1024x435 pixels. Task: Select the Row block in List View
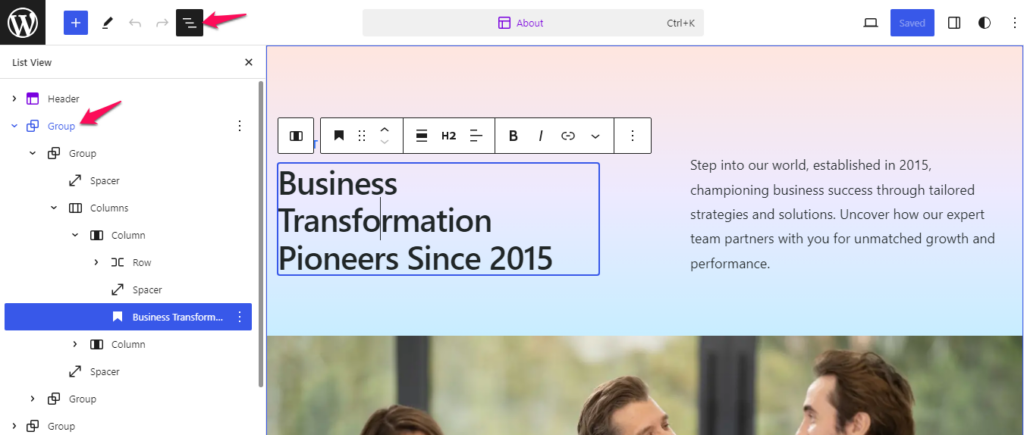point(142,263)
